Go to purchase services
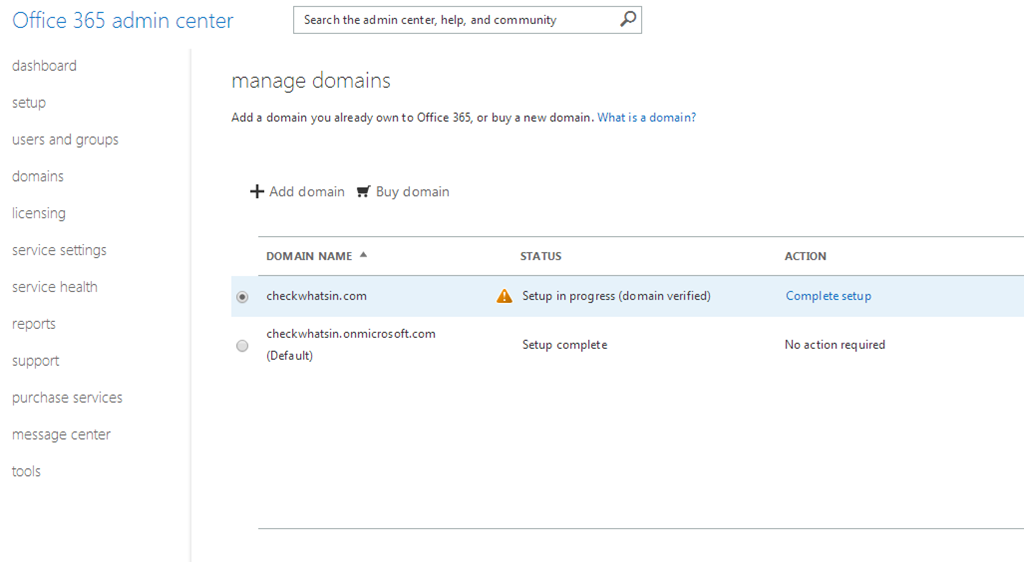This screenshot has height=562, width=1024. 67,398
